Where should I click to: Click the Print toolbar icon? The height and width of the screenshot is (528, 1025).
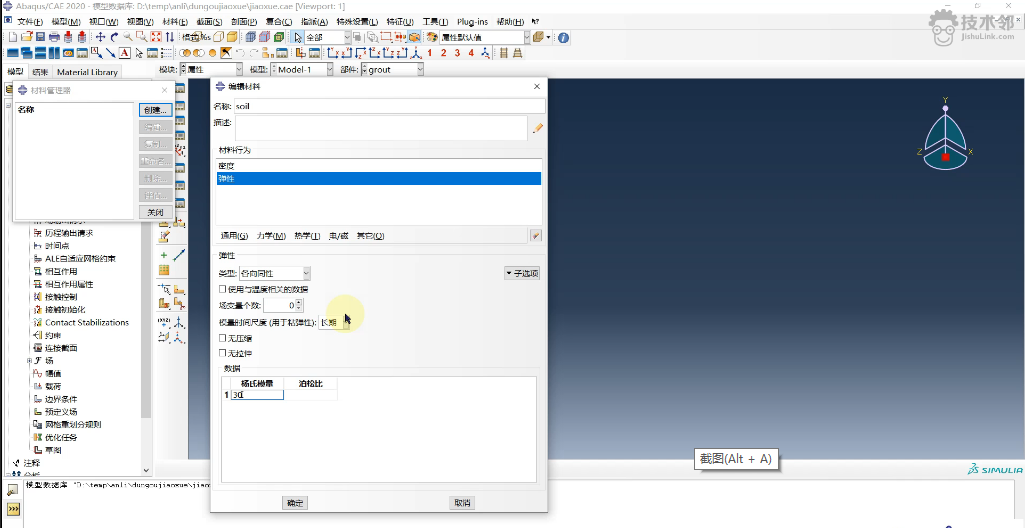(x=54, y=37)
